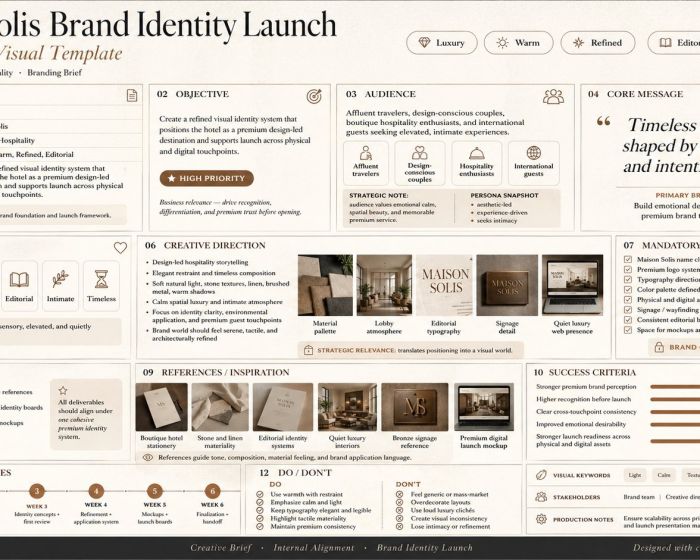Click the Timeless hourglass icon tile
Screen dimensions: 700x560
101,286
